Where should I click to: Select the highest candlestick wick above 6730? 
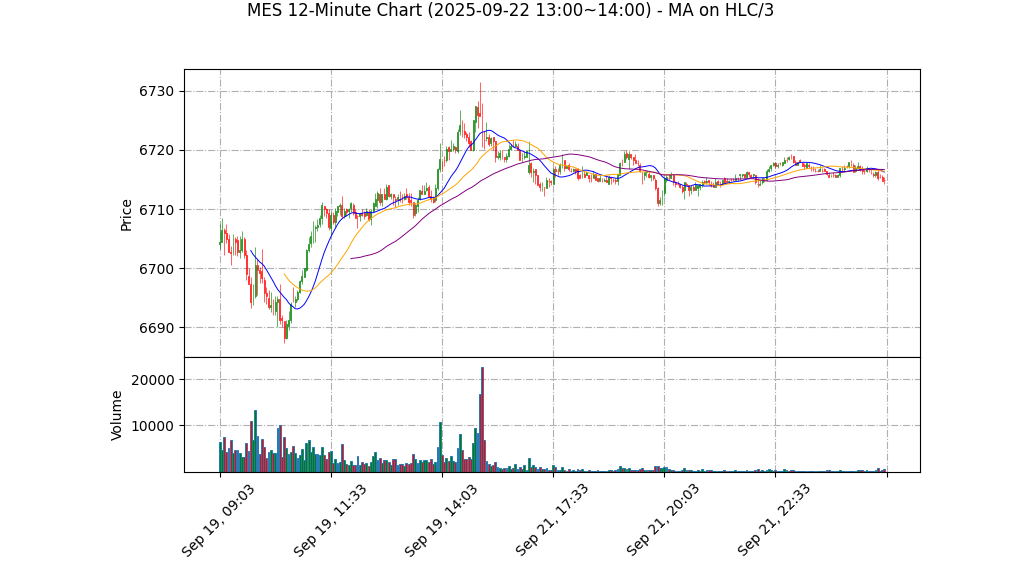point(480,98)
